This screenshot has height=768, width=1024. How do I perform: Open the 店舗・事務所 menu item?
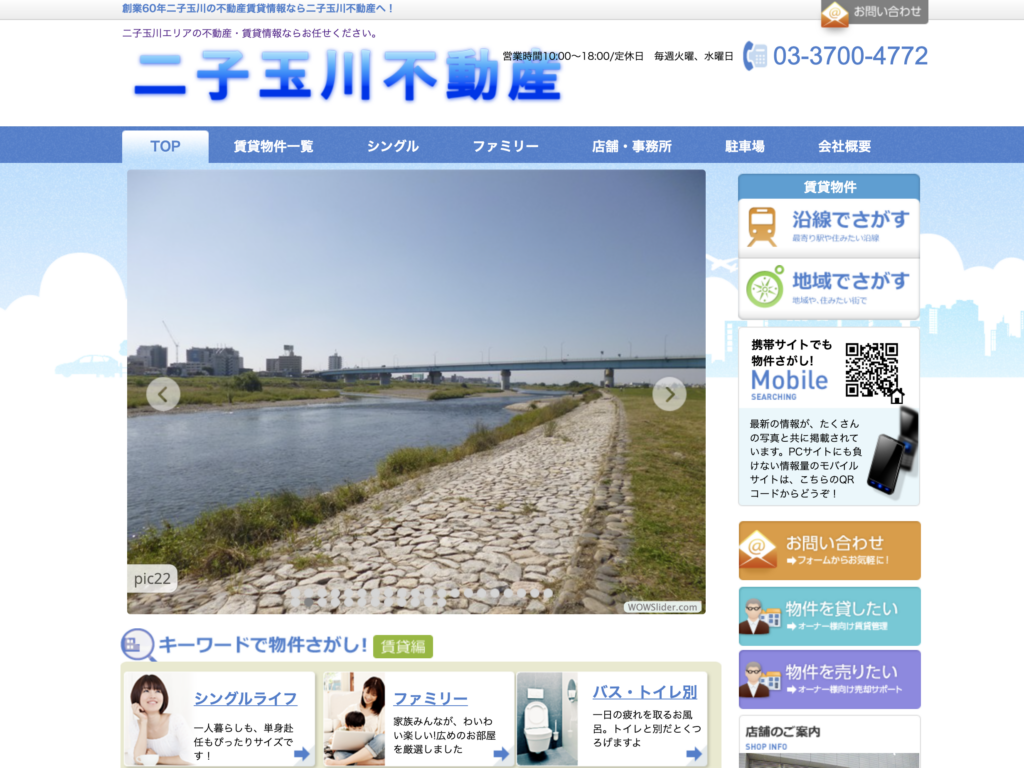631,146
